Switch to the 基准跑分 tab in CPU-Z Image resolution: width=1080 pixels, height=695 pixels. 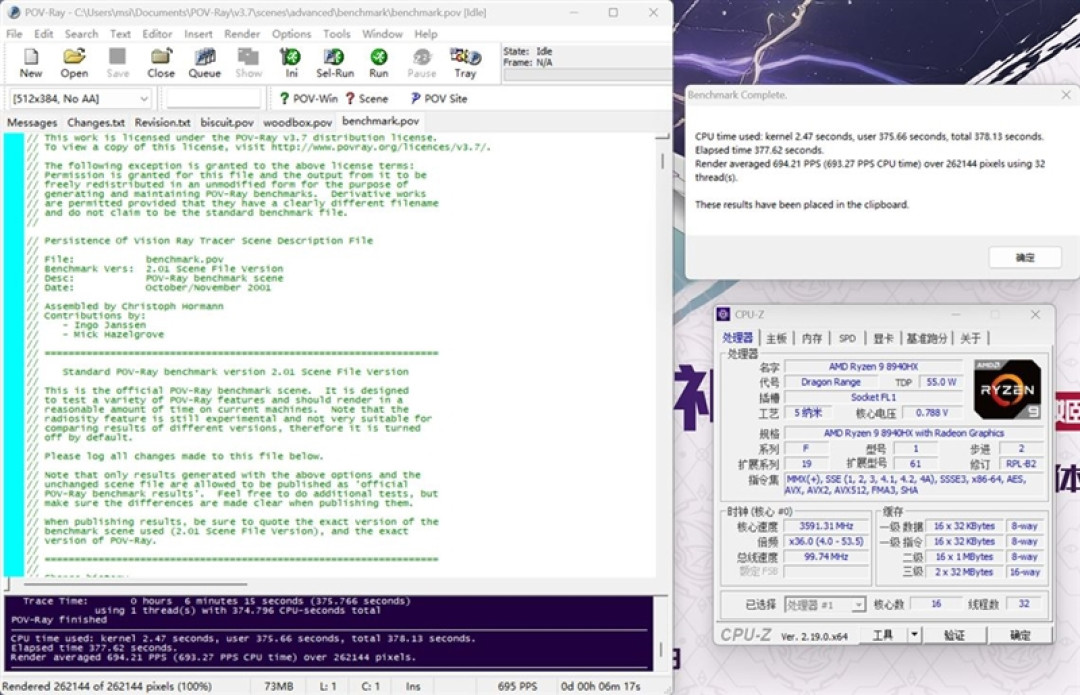click(x=926, y=338)
